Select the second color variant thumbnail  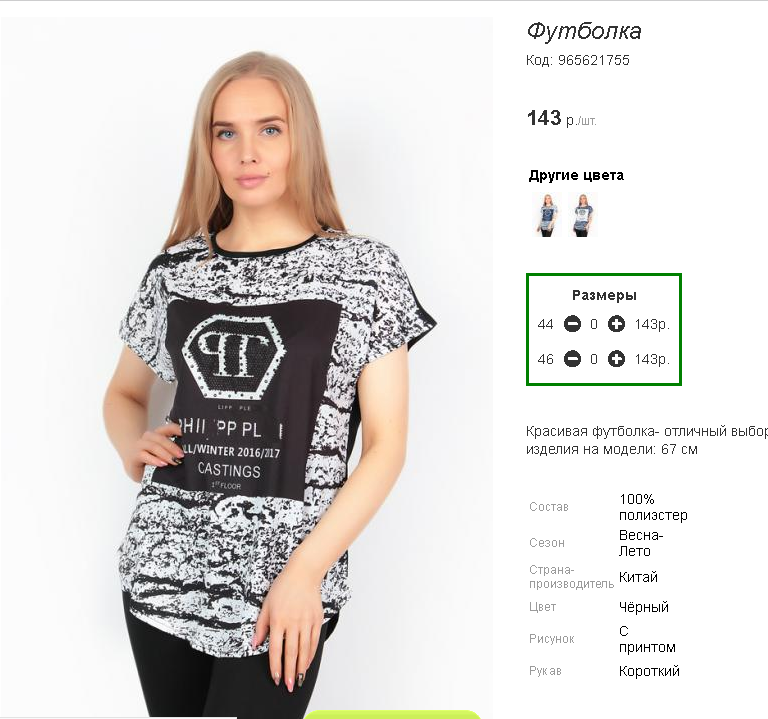[583, 215]
